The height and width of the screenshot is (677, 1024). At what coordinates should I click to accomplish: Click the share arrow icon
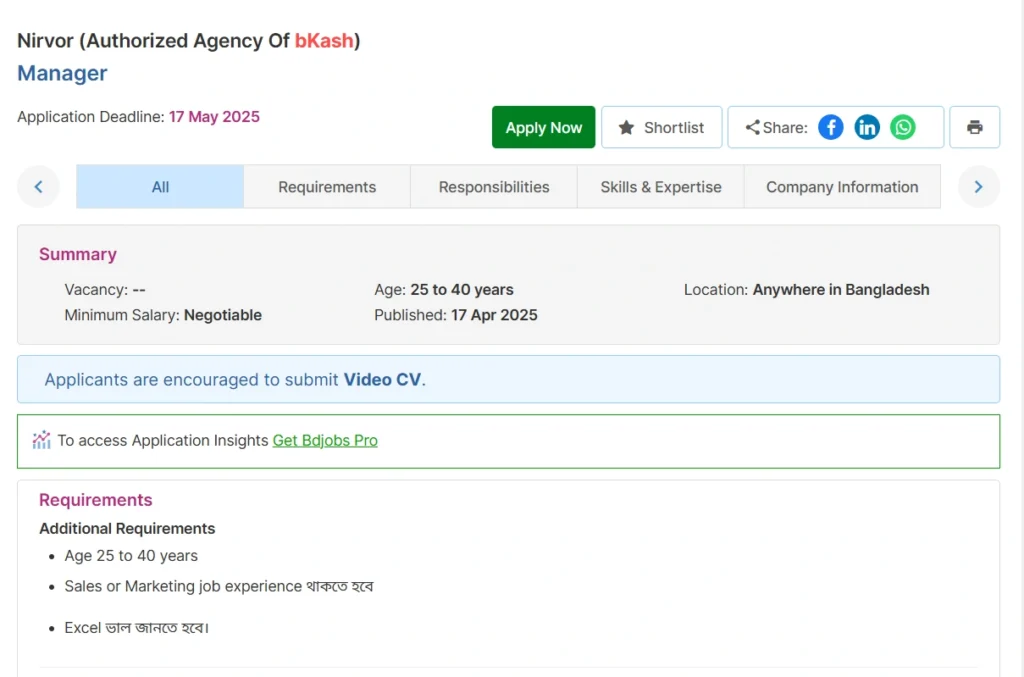(752, 127)
